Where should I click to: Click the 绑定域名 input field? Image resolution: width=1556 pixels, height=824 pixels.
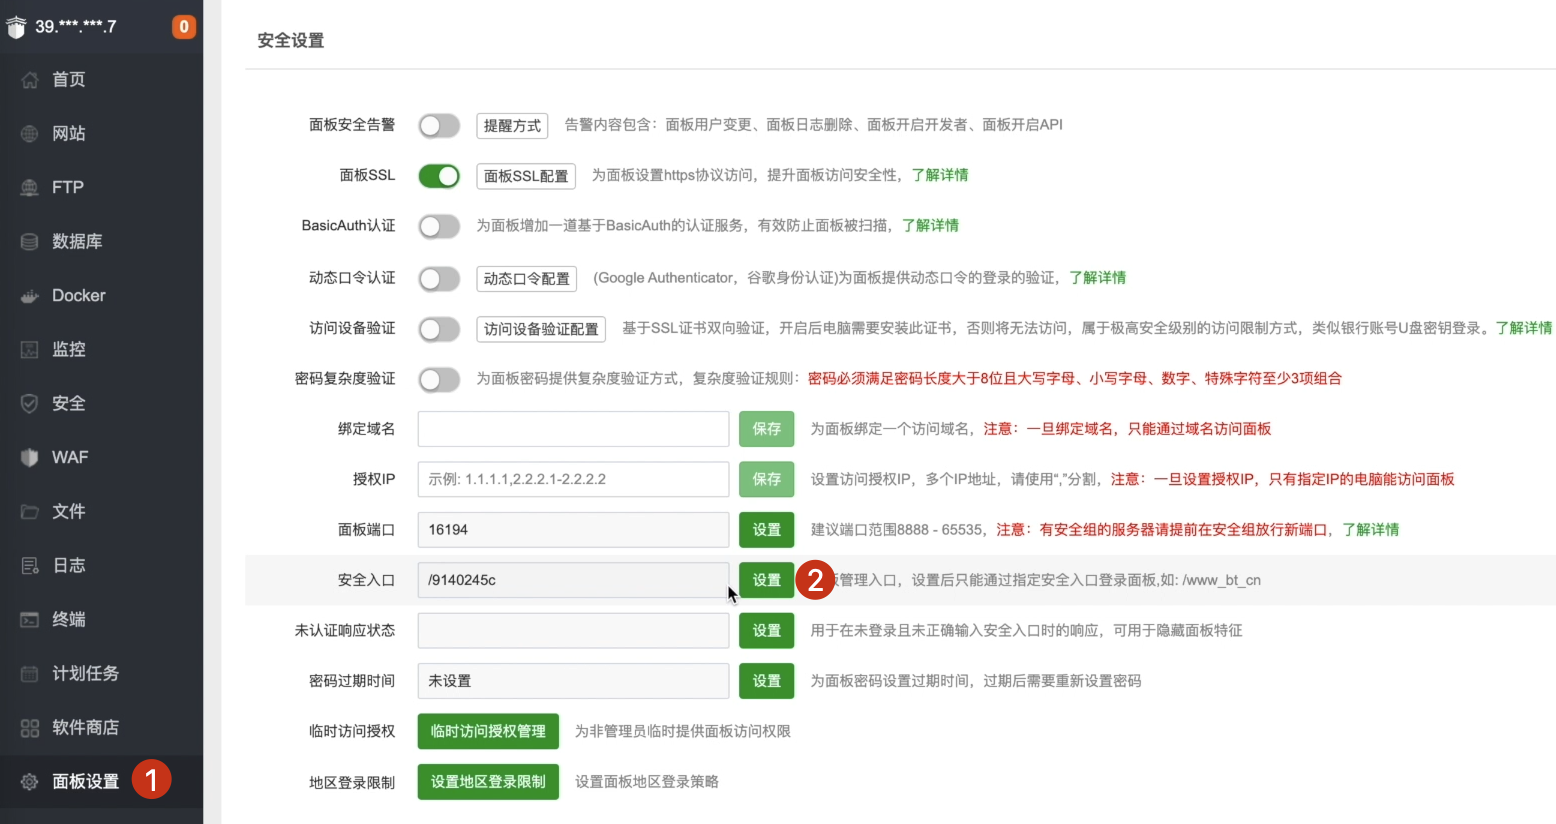click(x=573, y=429)
